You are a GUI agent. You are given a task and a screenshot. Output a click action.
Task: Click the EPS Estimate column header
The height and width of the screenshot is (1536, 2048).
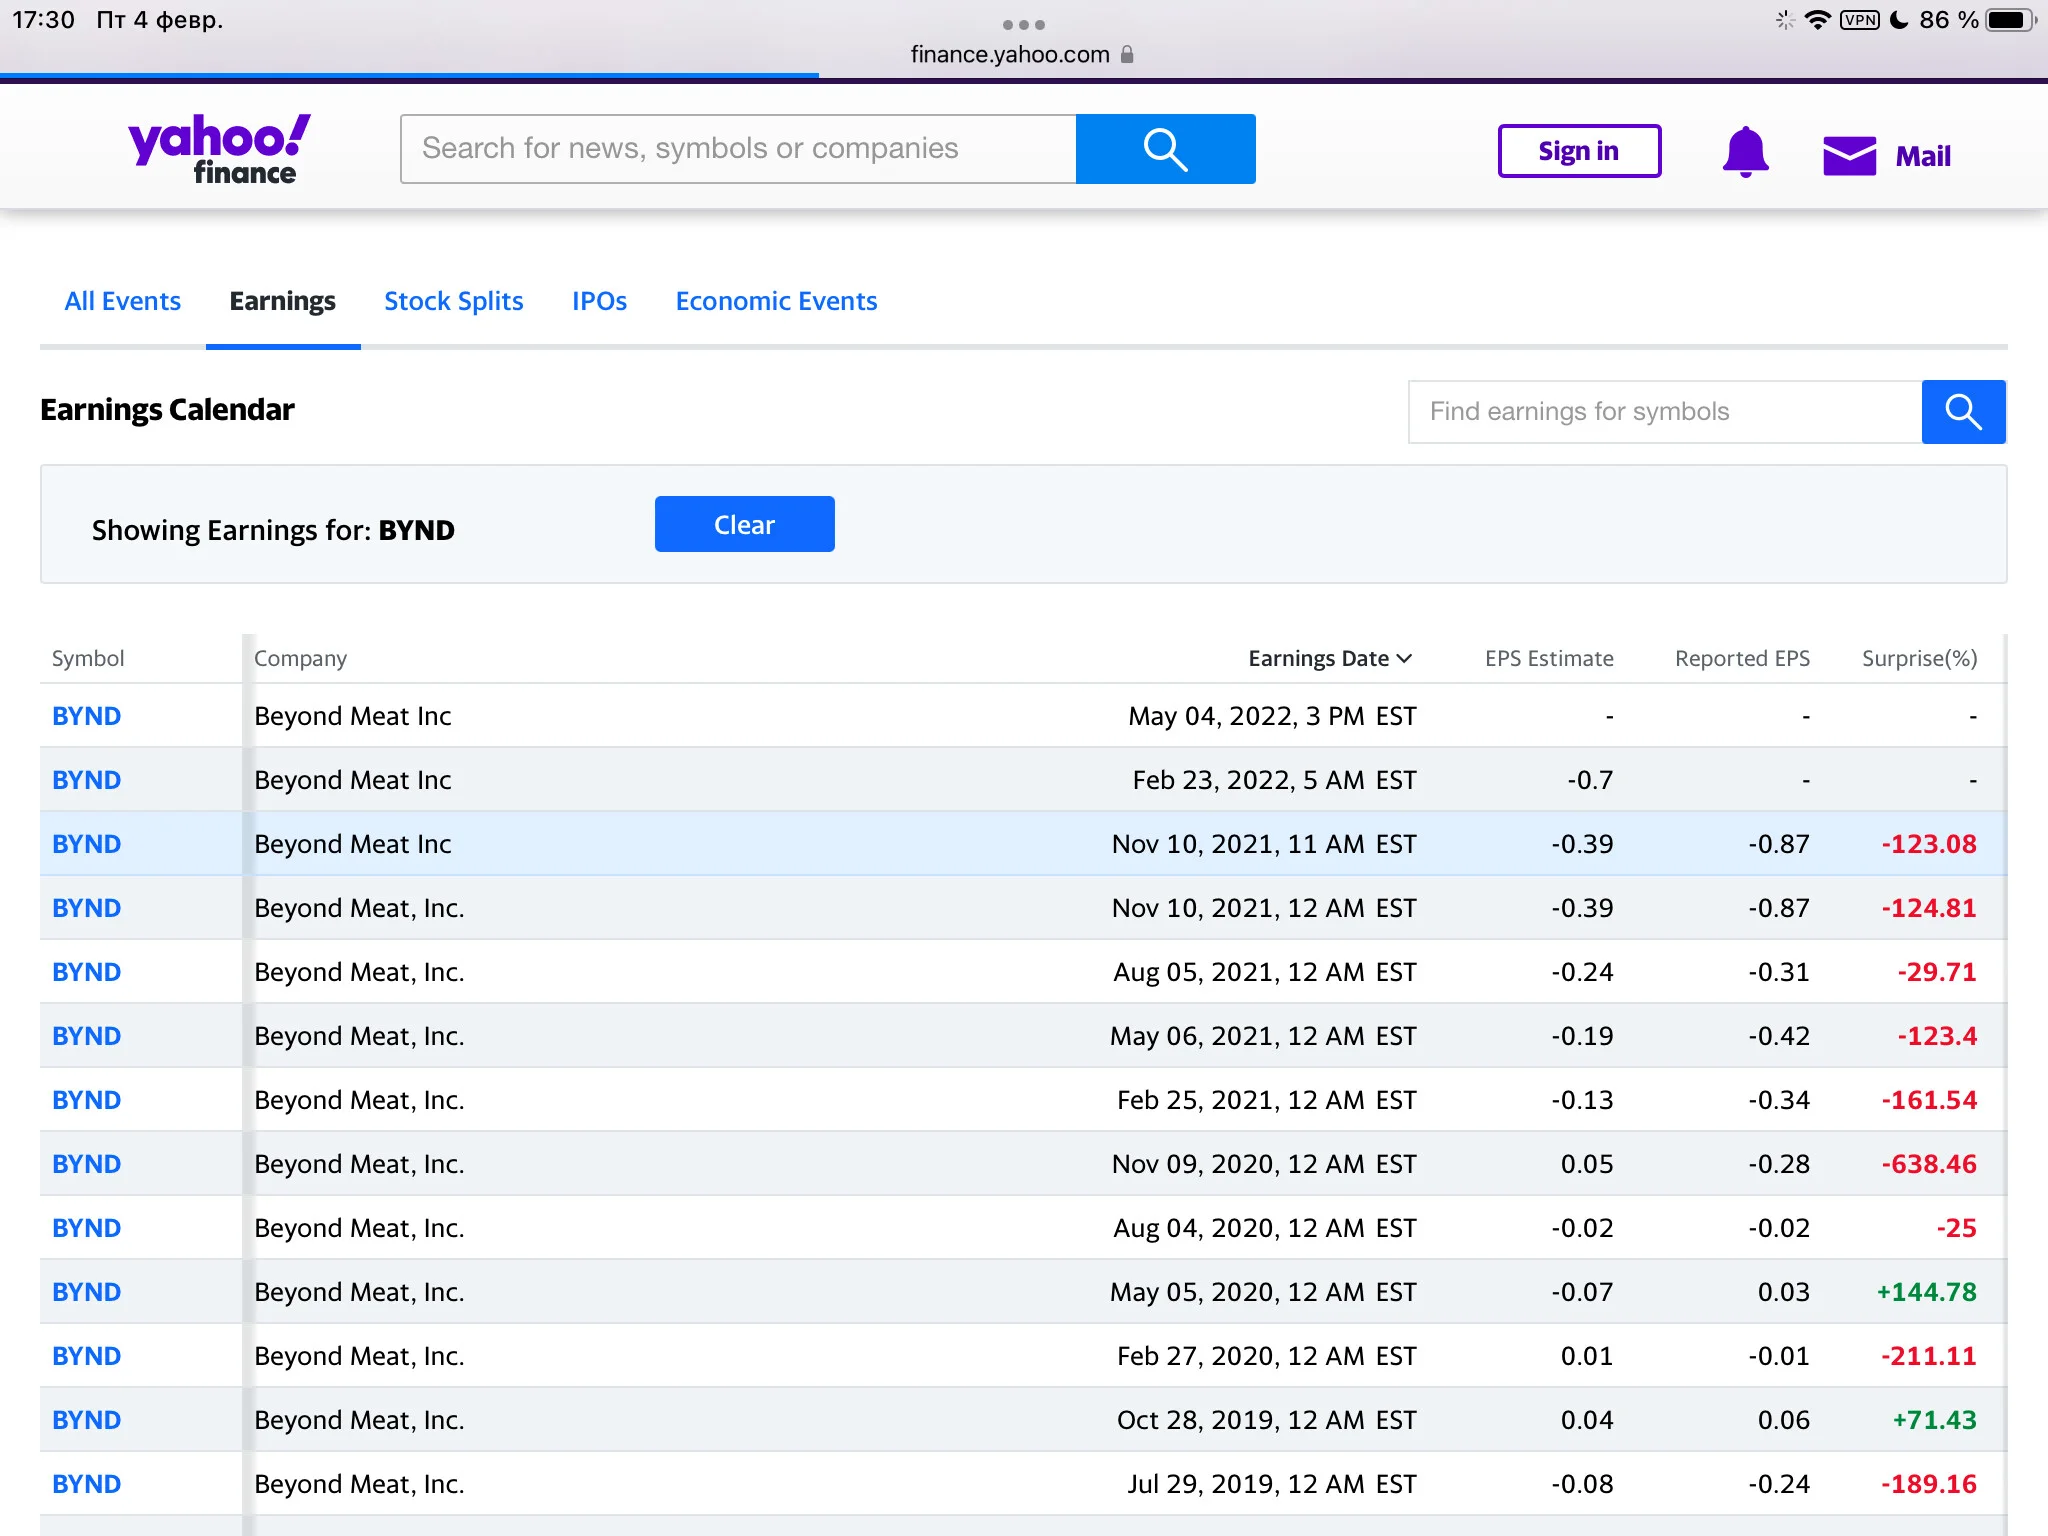click(x=1549, y=658)
